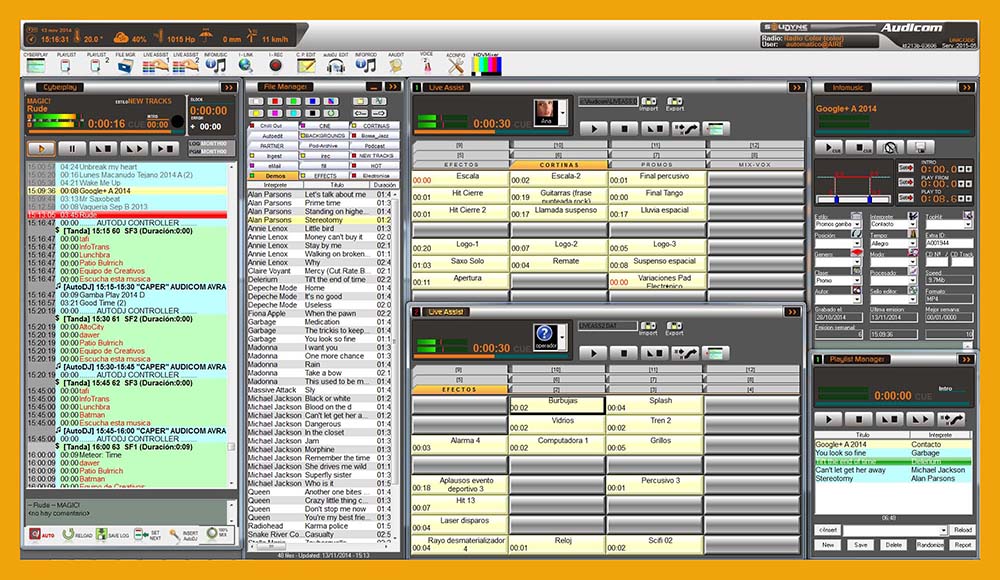Screen dimensions: 1000x580
Task: Toggle the yellow color filter in File Manager
Action: click(256, 113)
